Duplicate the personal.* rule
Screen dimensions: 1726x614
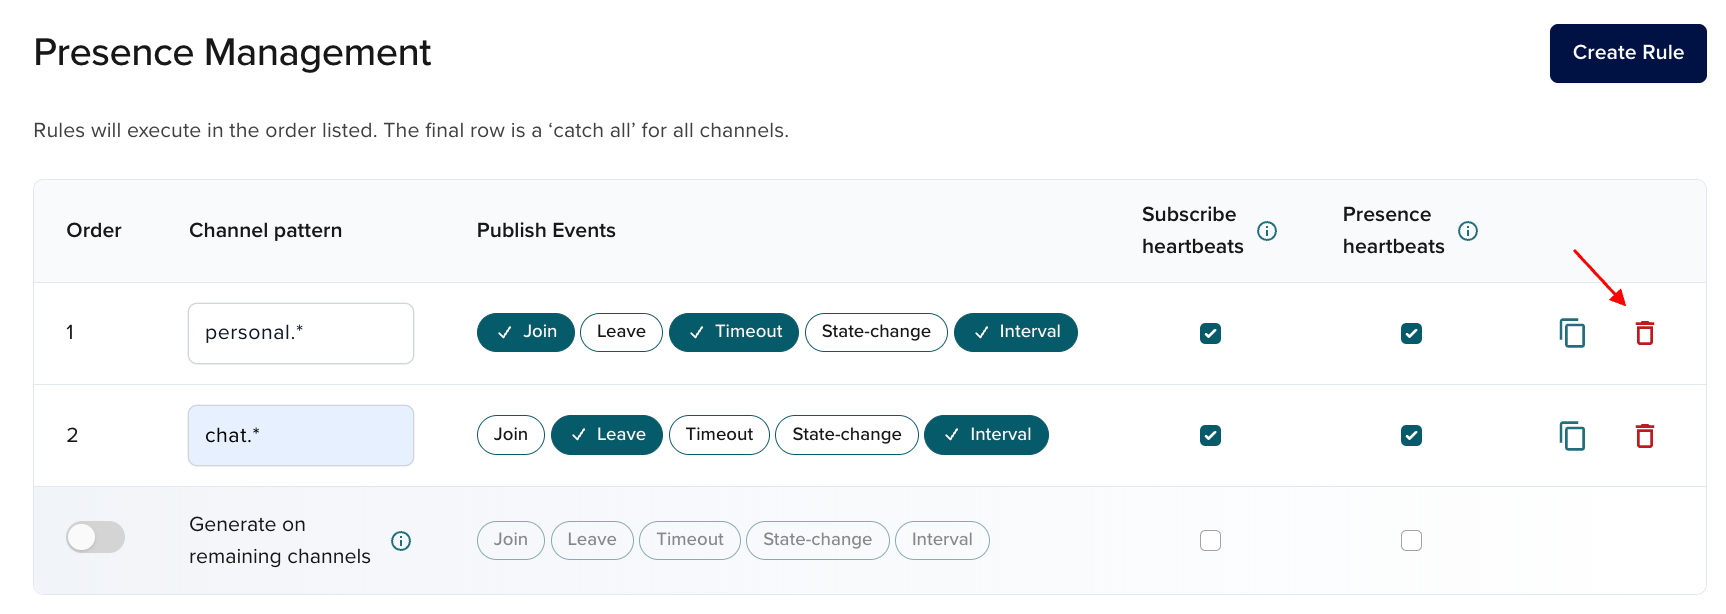(1572, 333)
